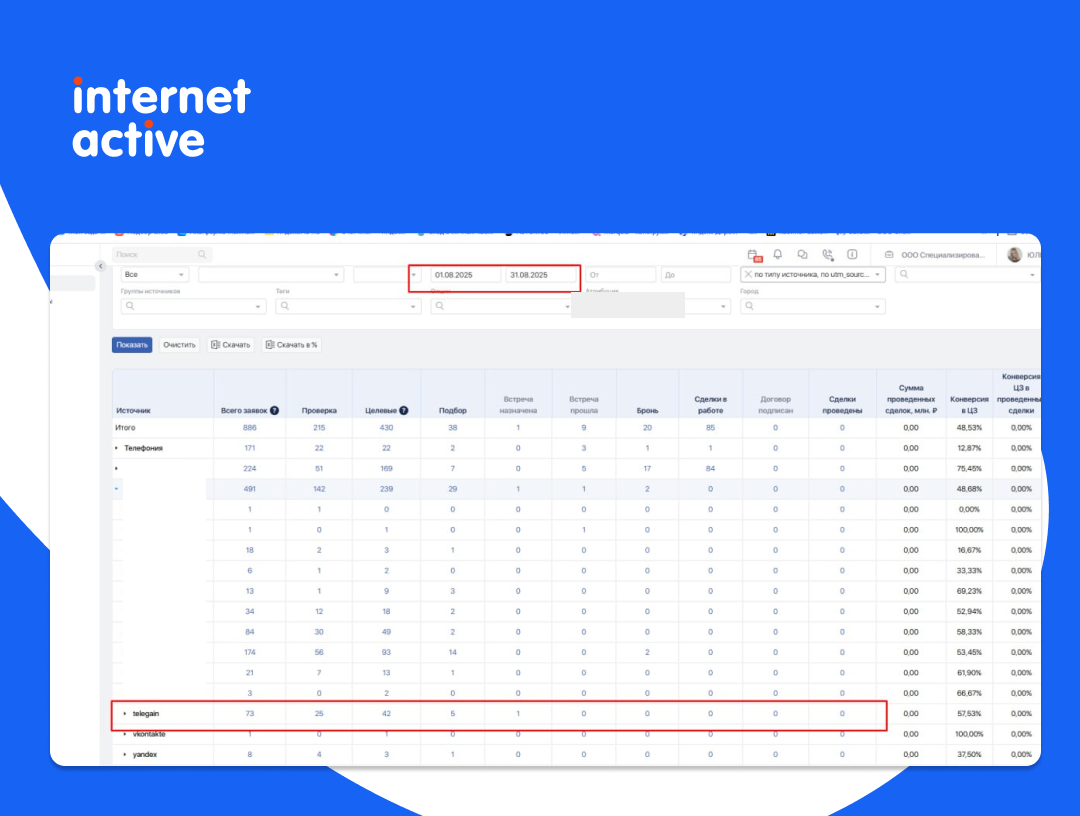Click help icon next to Целевые
The height and width of the screenshot is (816, 1080).
(x=404, y=410)
